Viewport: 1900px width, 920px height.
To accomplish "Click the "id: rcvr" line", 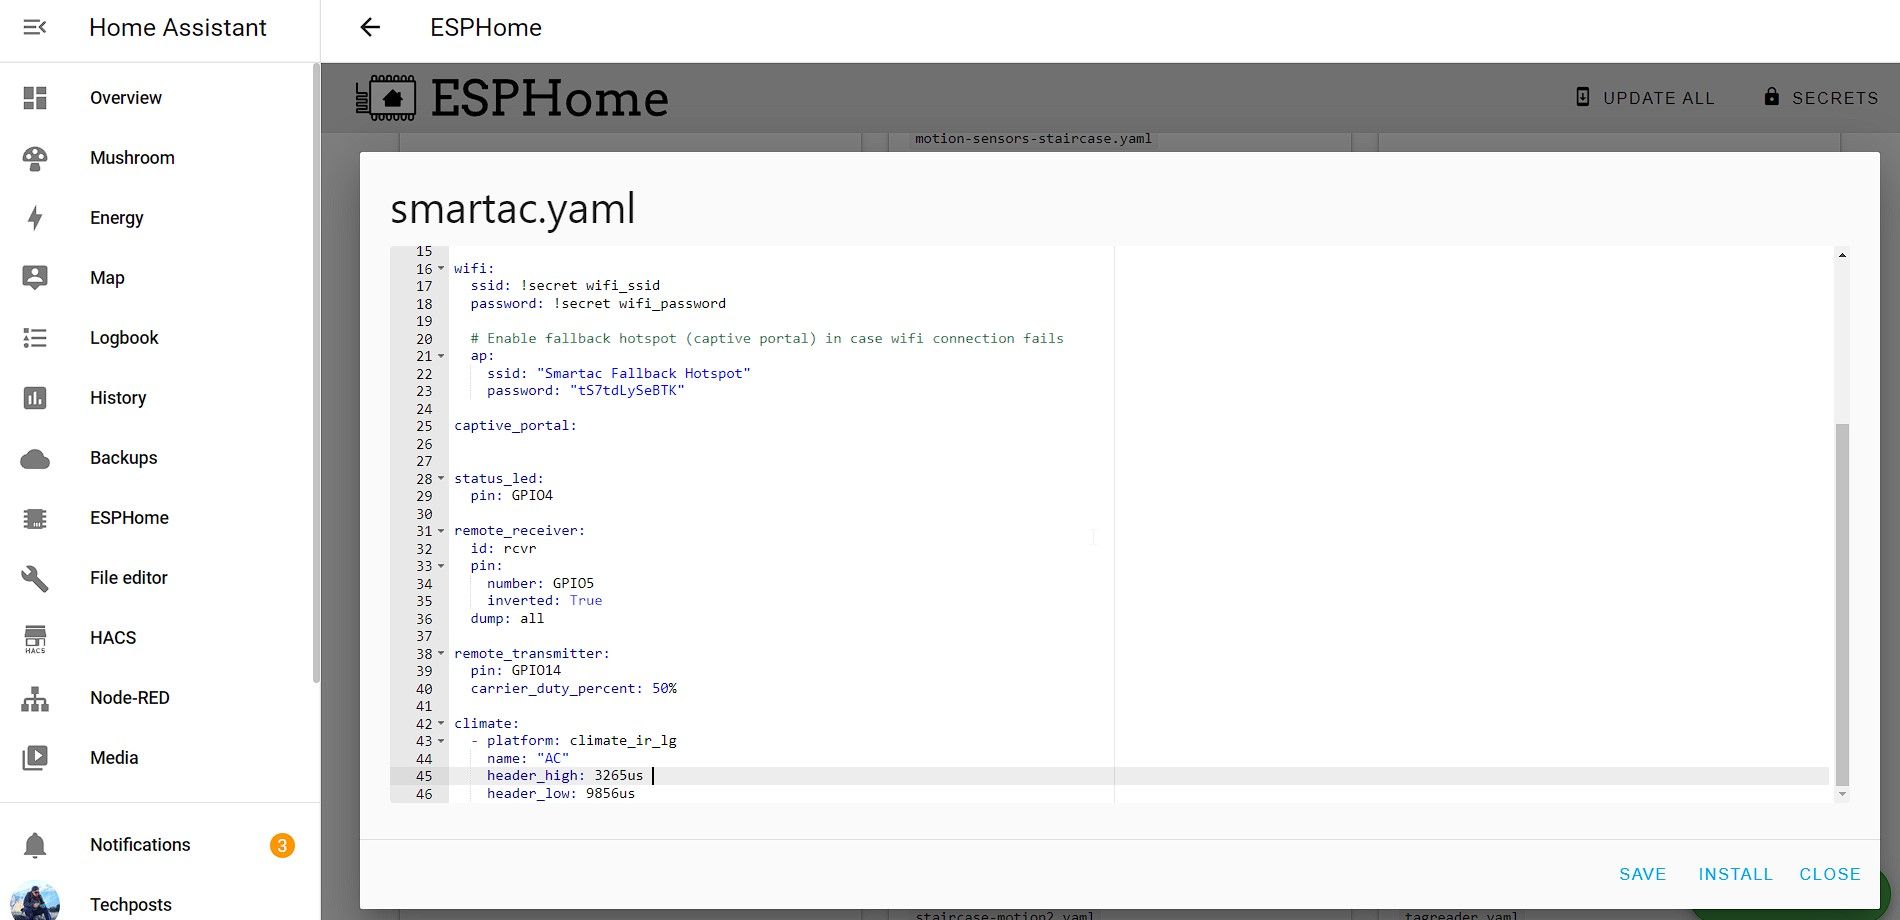I will pos(503,549).
